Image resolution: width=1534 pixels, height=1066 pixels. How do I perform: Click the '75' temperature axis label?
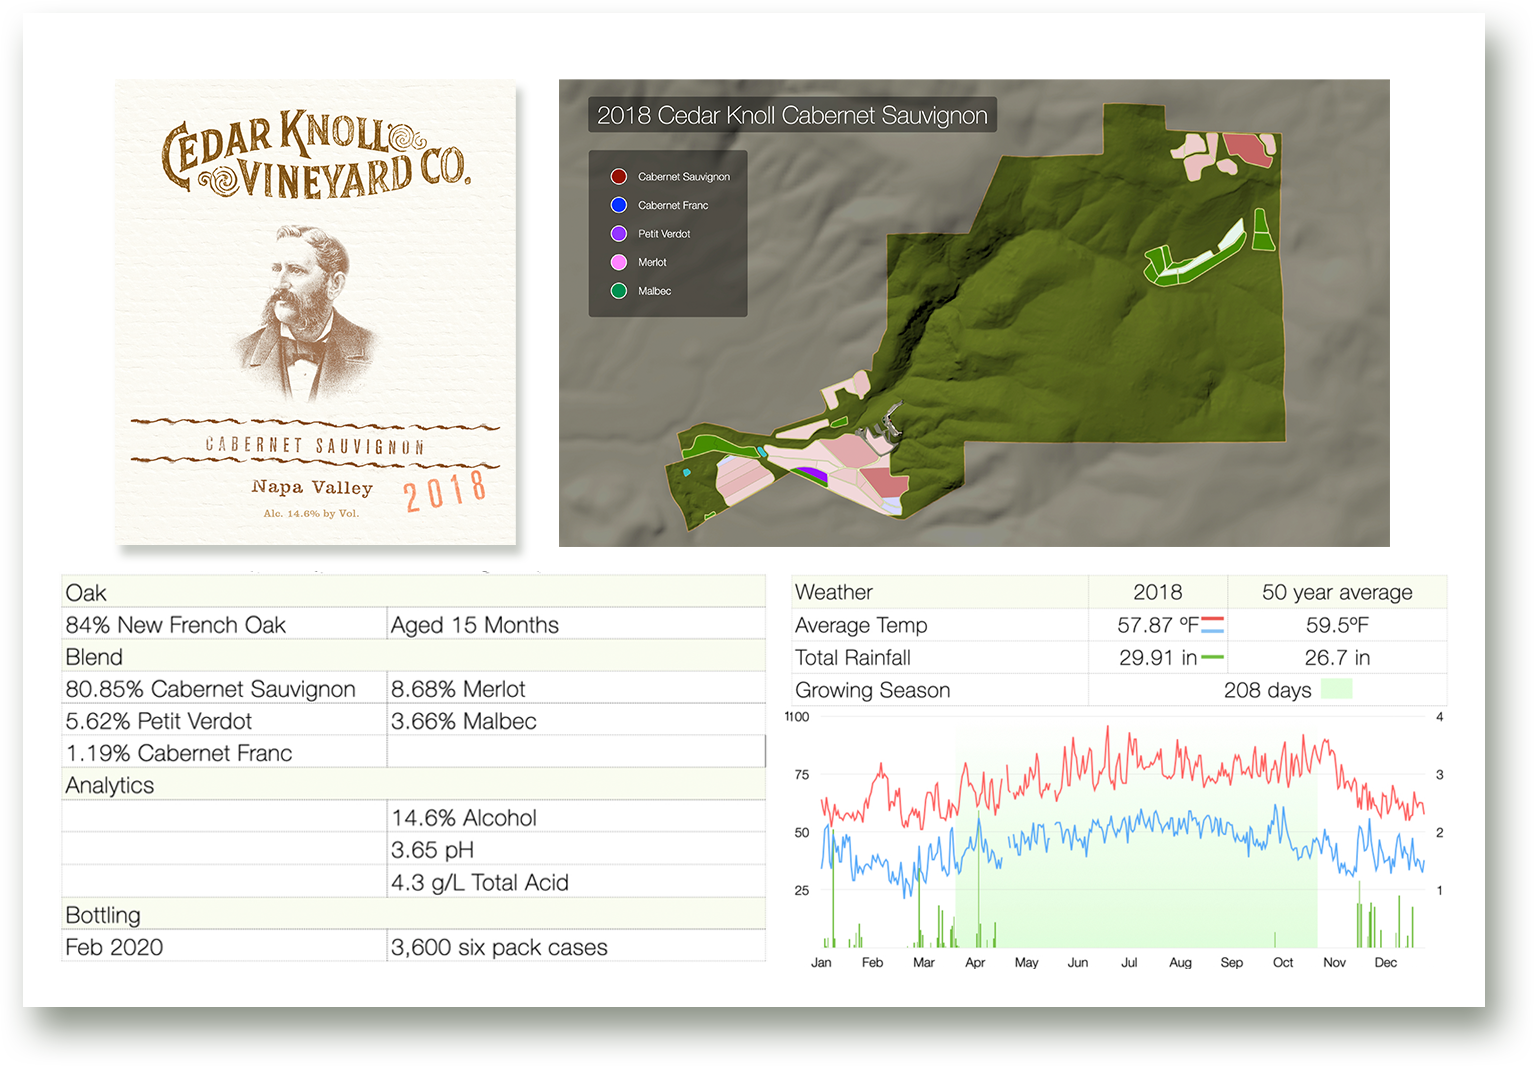tap(802, 774)
